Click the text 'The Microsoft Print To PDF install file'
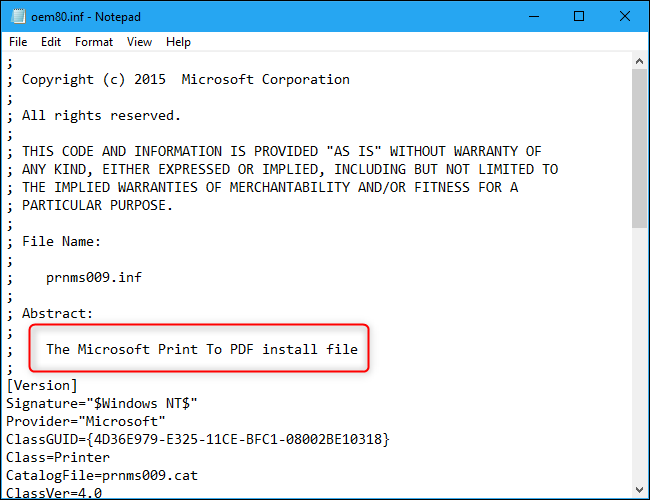Screen dimensions: 650x500 click(x=201, y=349)
